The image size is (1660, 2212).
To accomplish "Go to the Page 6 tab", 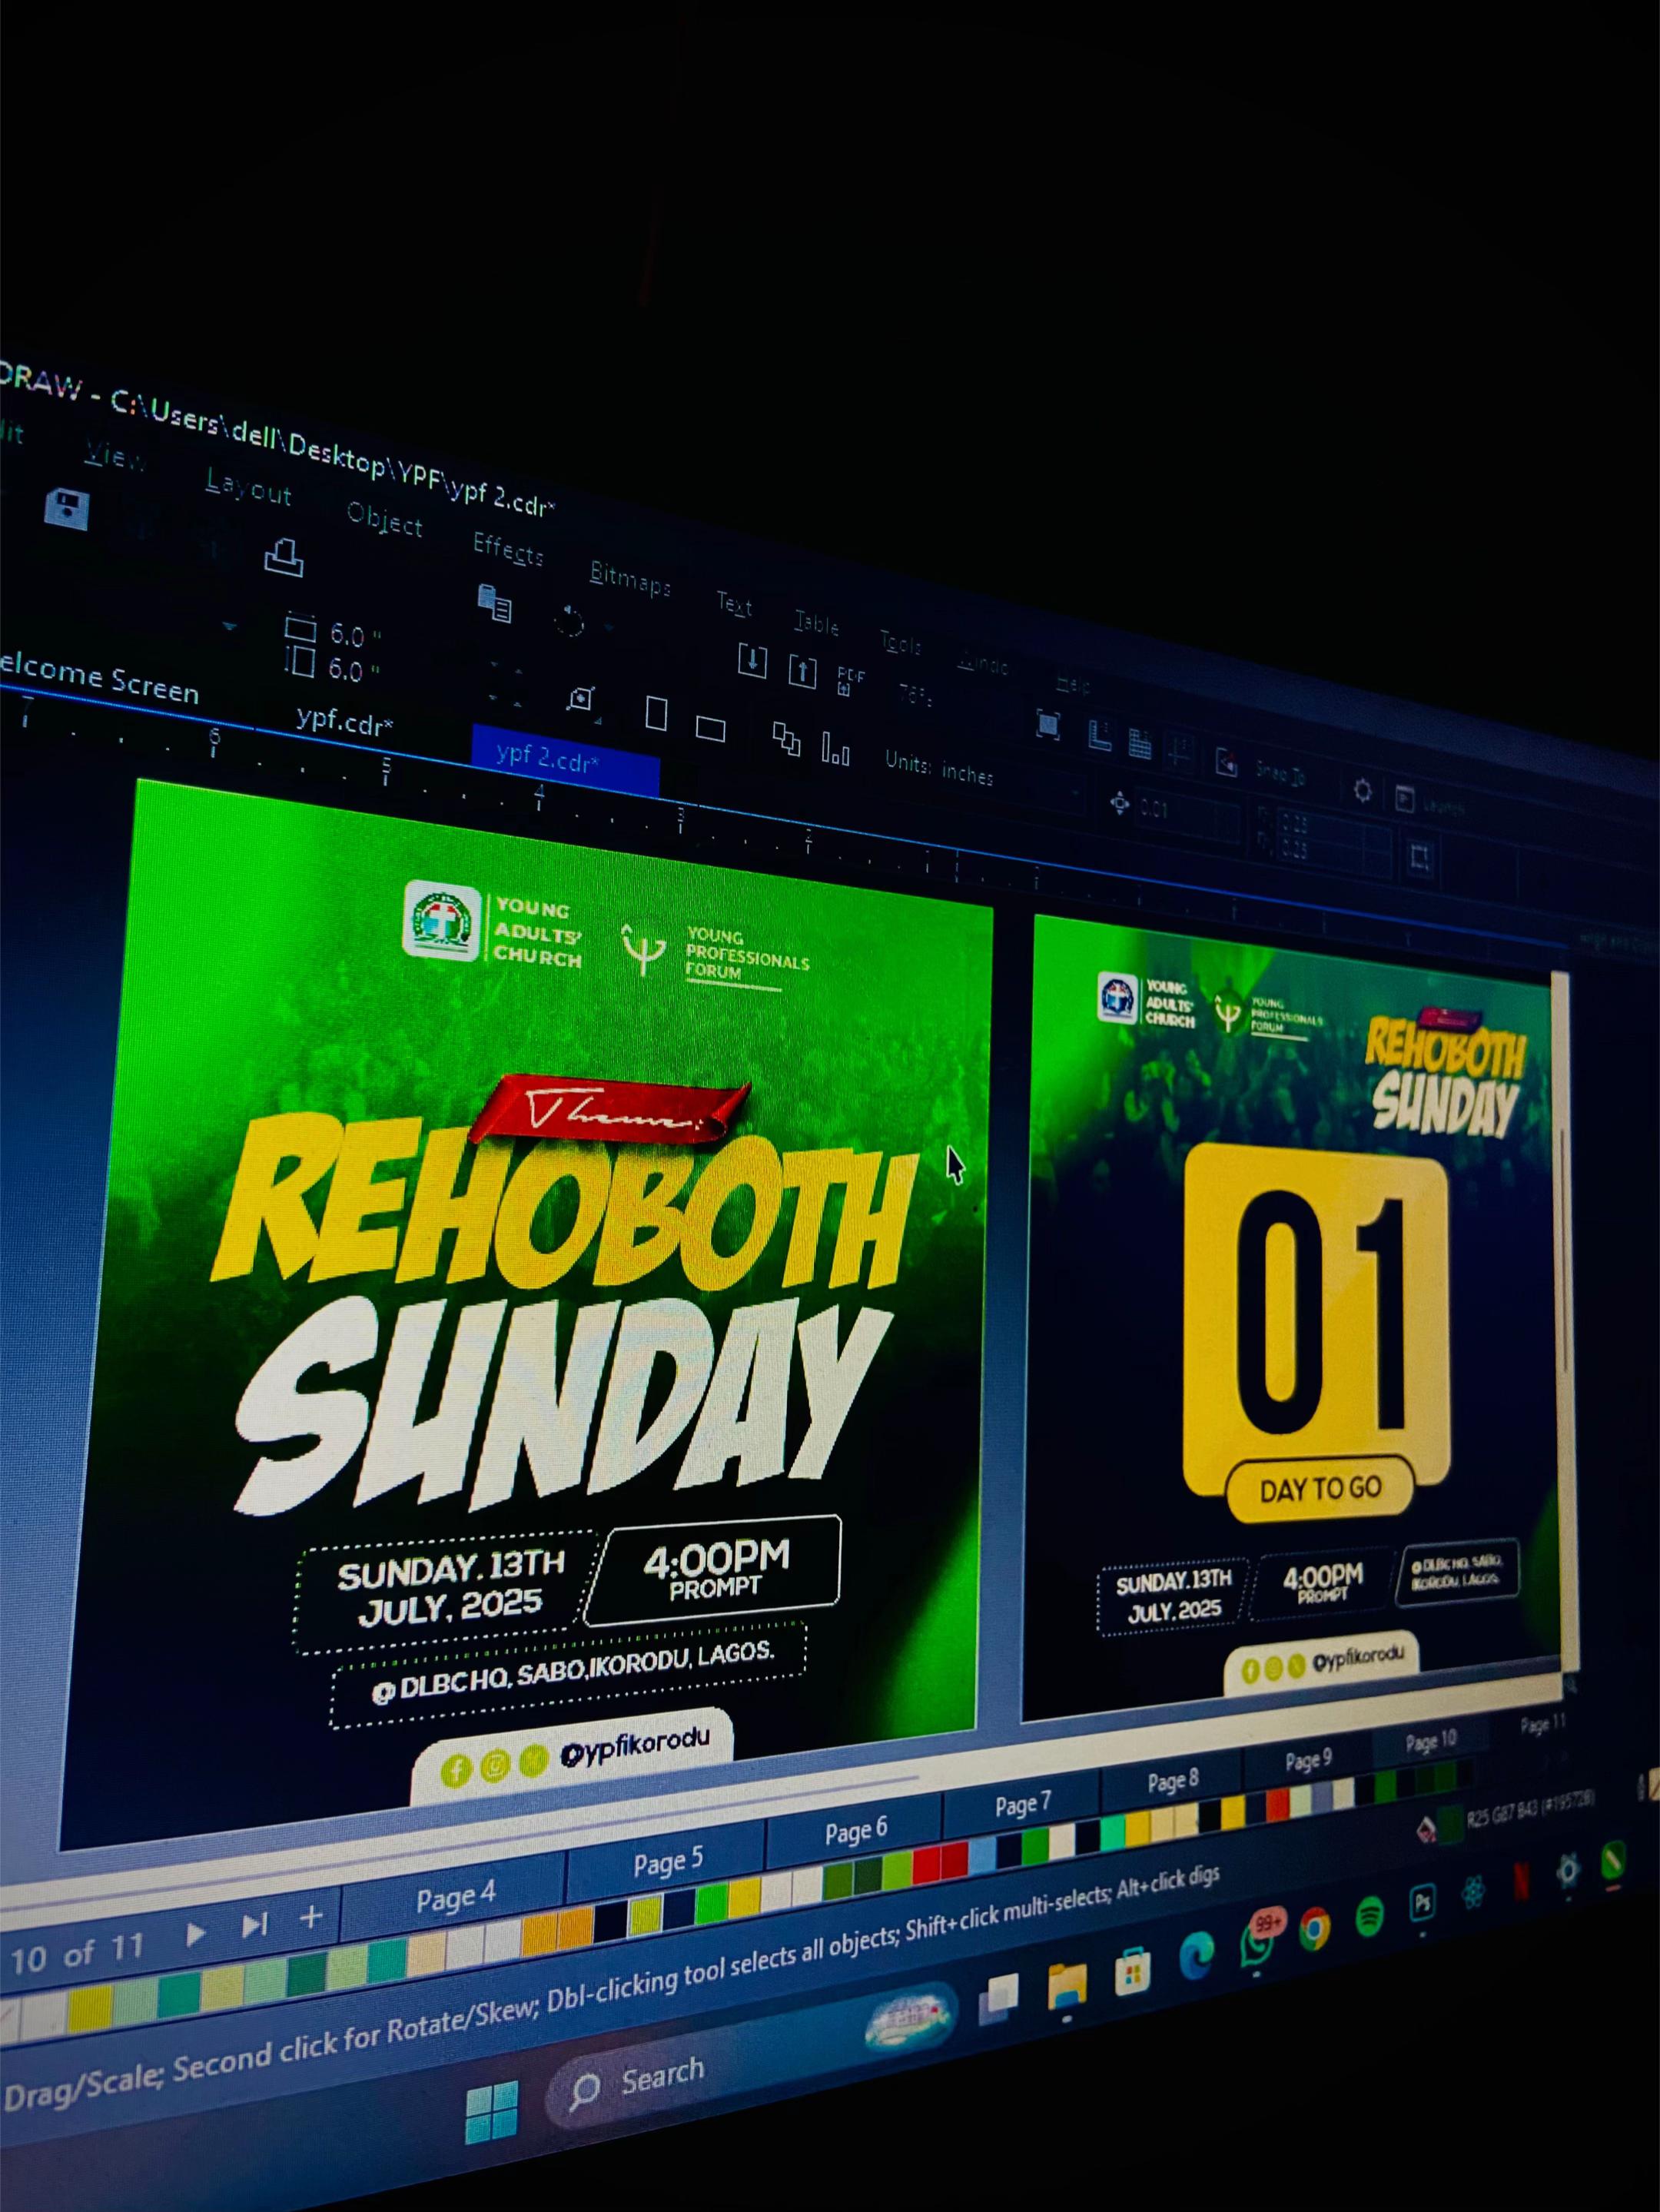I will tap(856, 1830).
